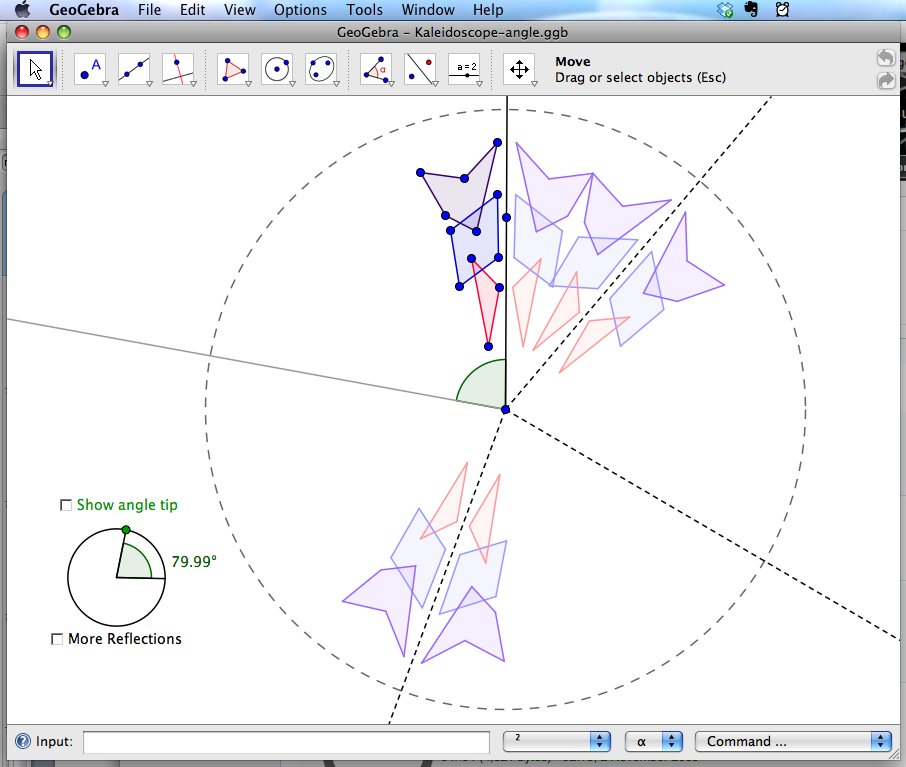The height and width of the screenshot is (767, 906).
Task: Select the New Point tool
Action: click(x=88, y=68)
